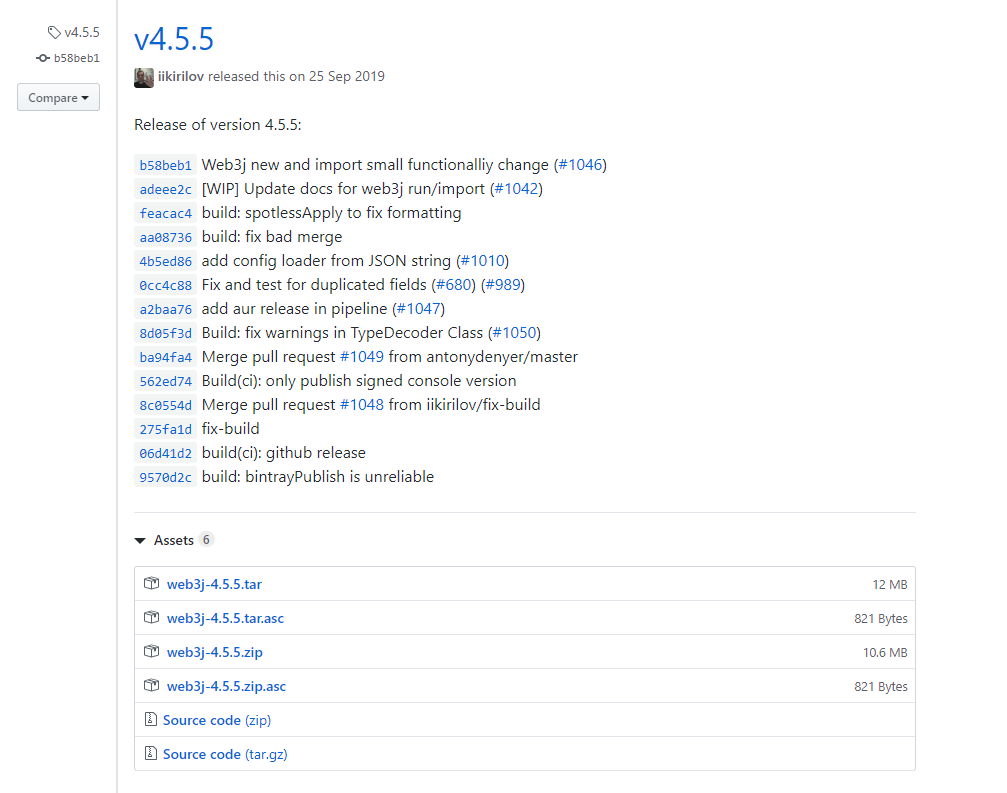This screenshot has width=1007, height=793.
Task: Open commit 8c0554d
Action: coord(165,405)
